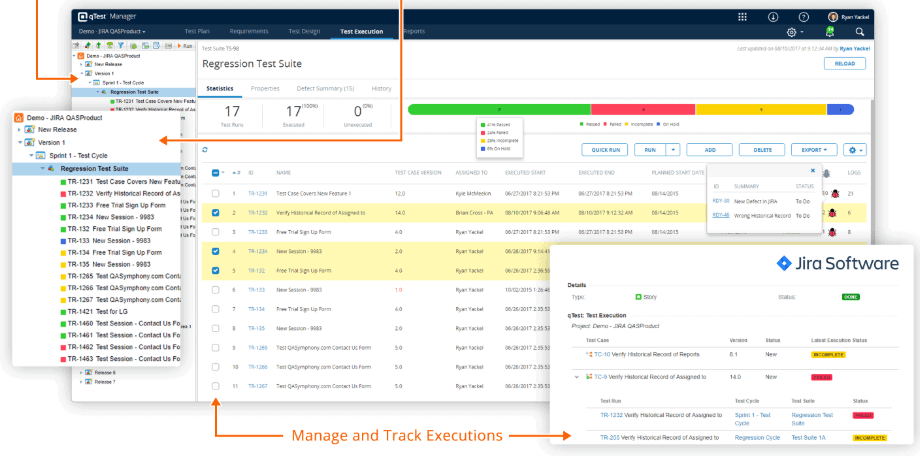Collapse TC-9 row in Jira panel

click(x=577, y=377)
